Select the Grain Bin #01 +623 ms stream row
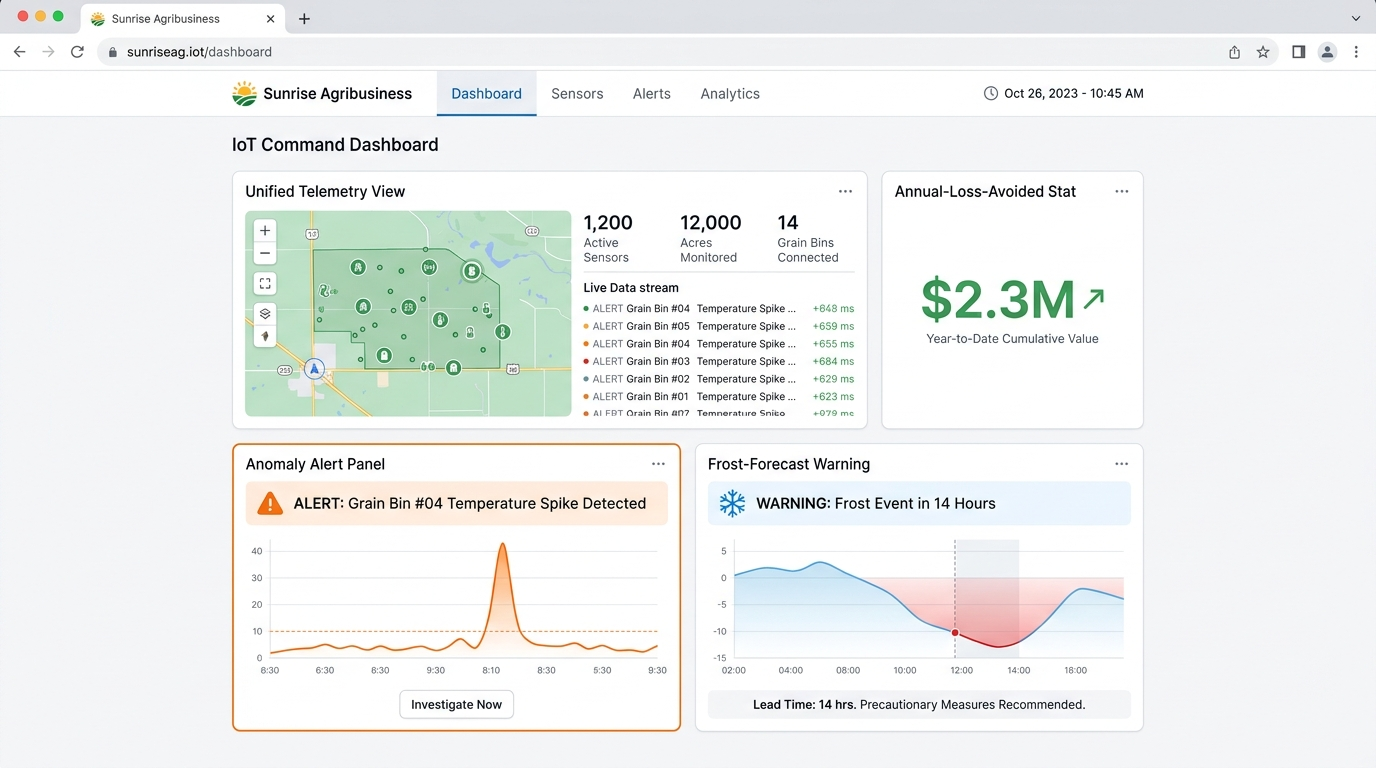The width and height of the screenshot is (1376, 768). tap(719, 397)
